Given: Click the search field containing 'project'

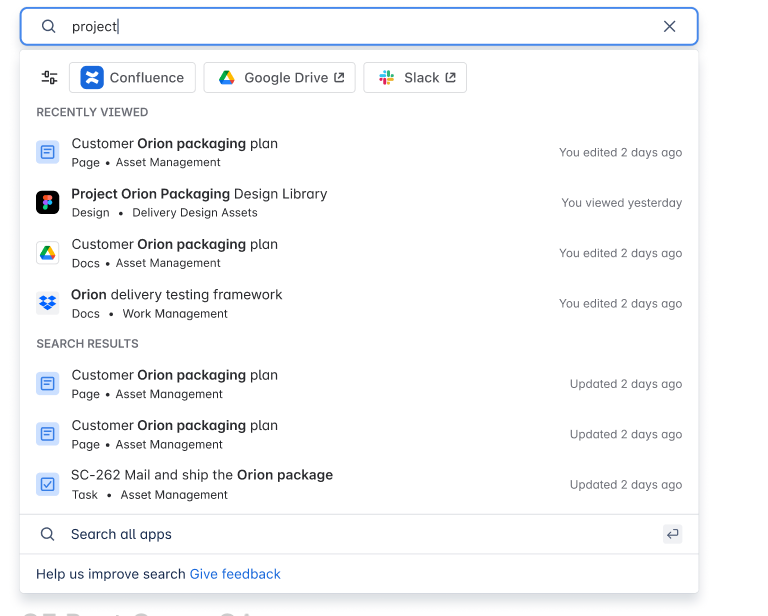Looking at the screenshot, I should click(x=359, y=26).
